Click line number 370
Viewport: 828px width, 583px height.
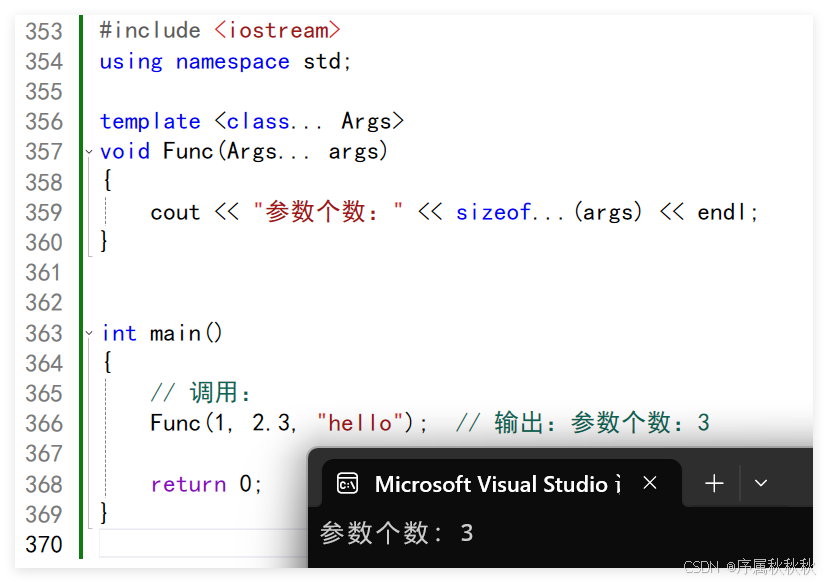click(x=44, y=544)
